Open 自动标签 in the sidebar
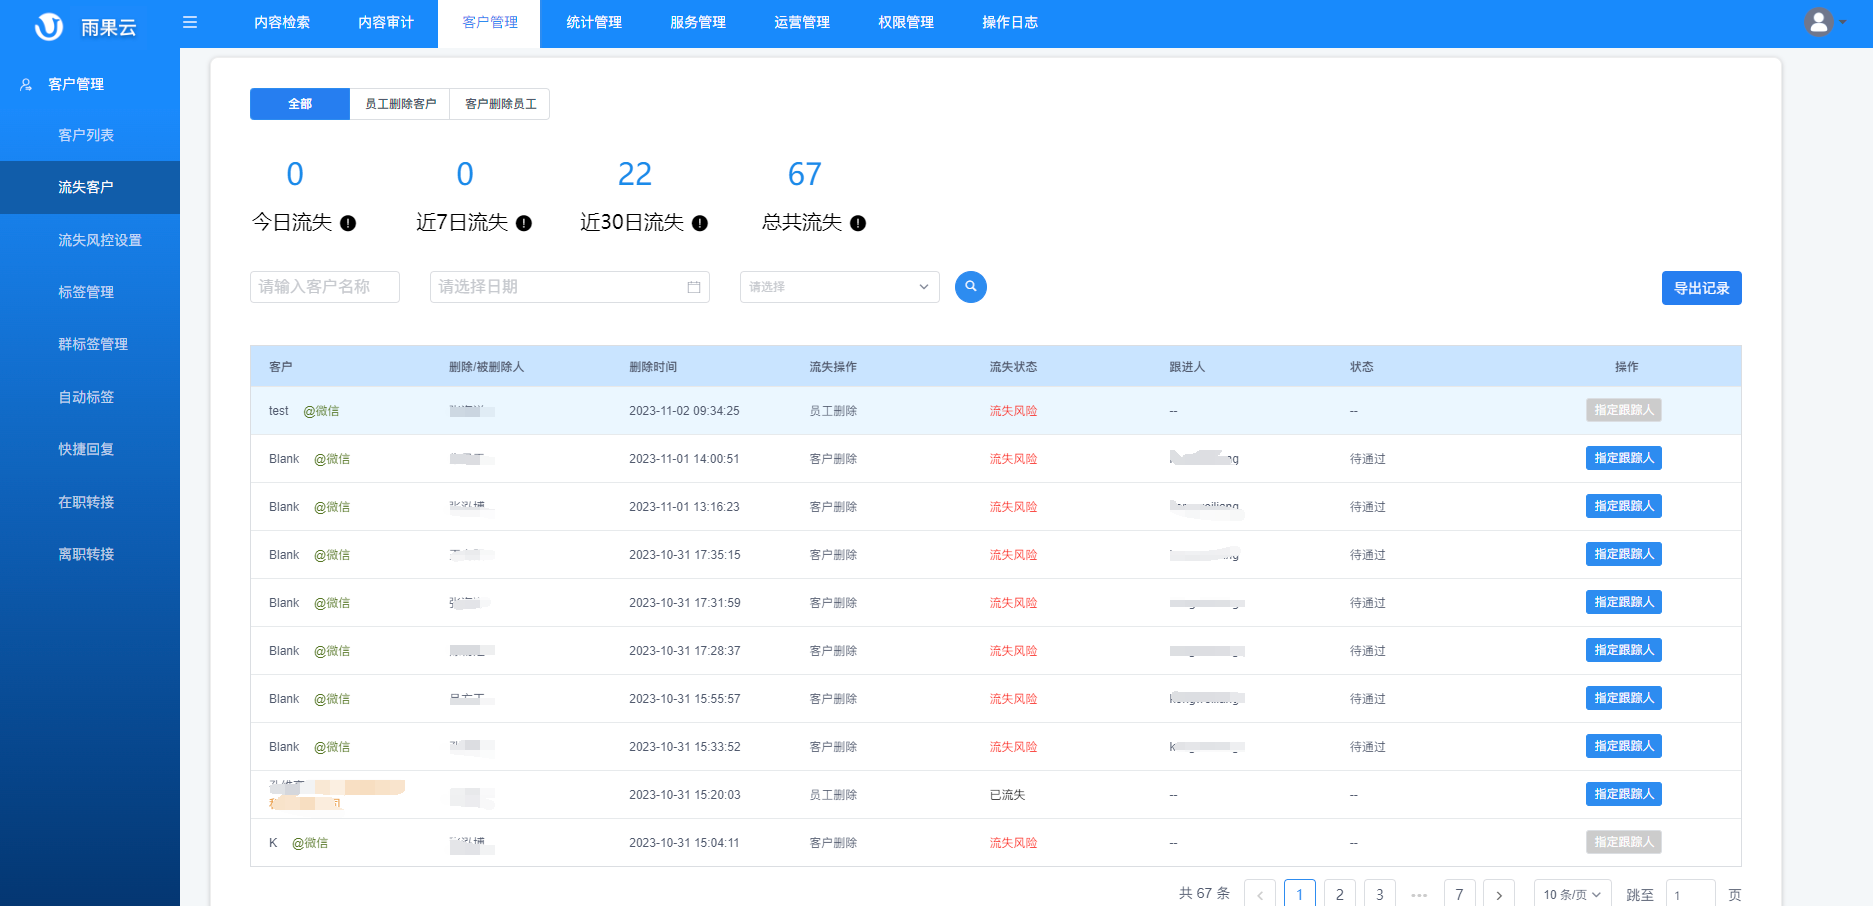 coord(90,397)
